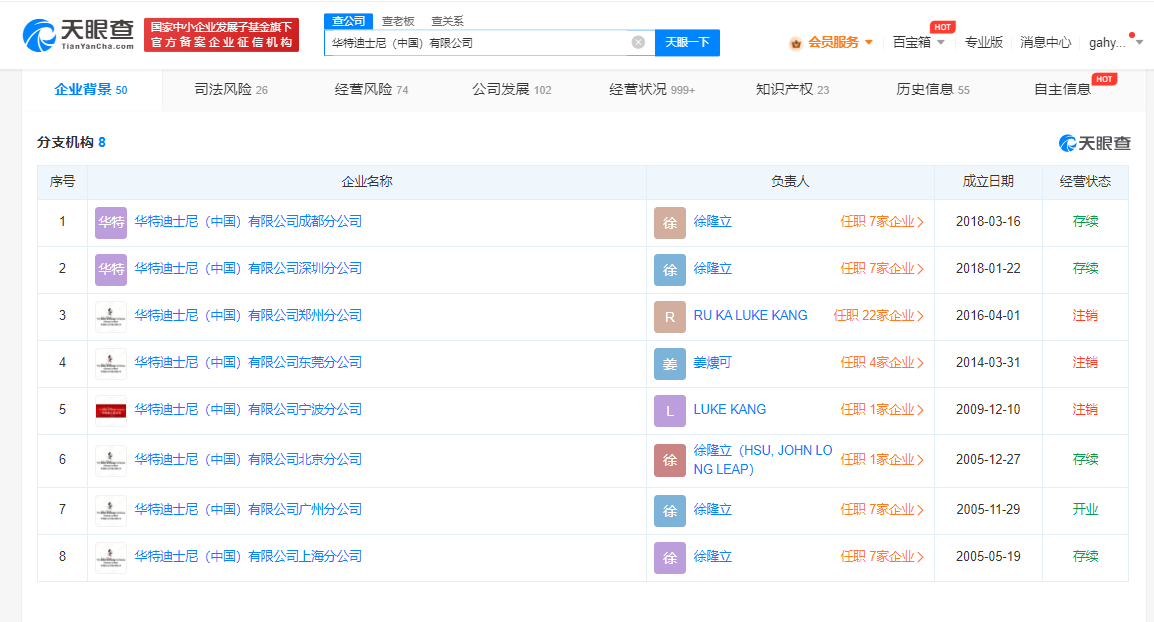Open the LUKE KANG person link

pyautogui.click(x=729, y=410)
